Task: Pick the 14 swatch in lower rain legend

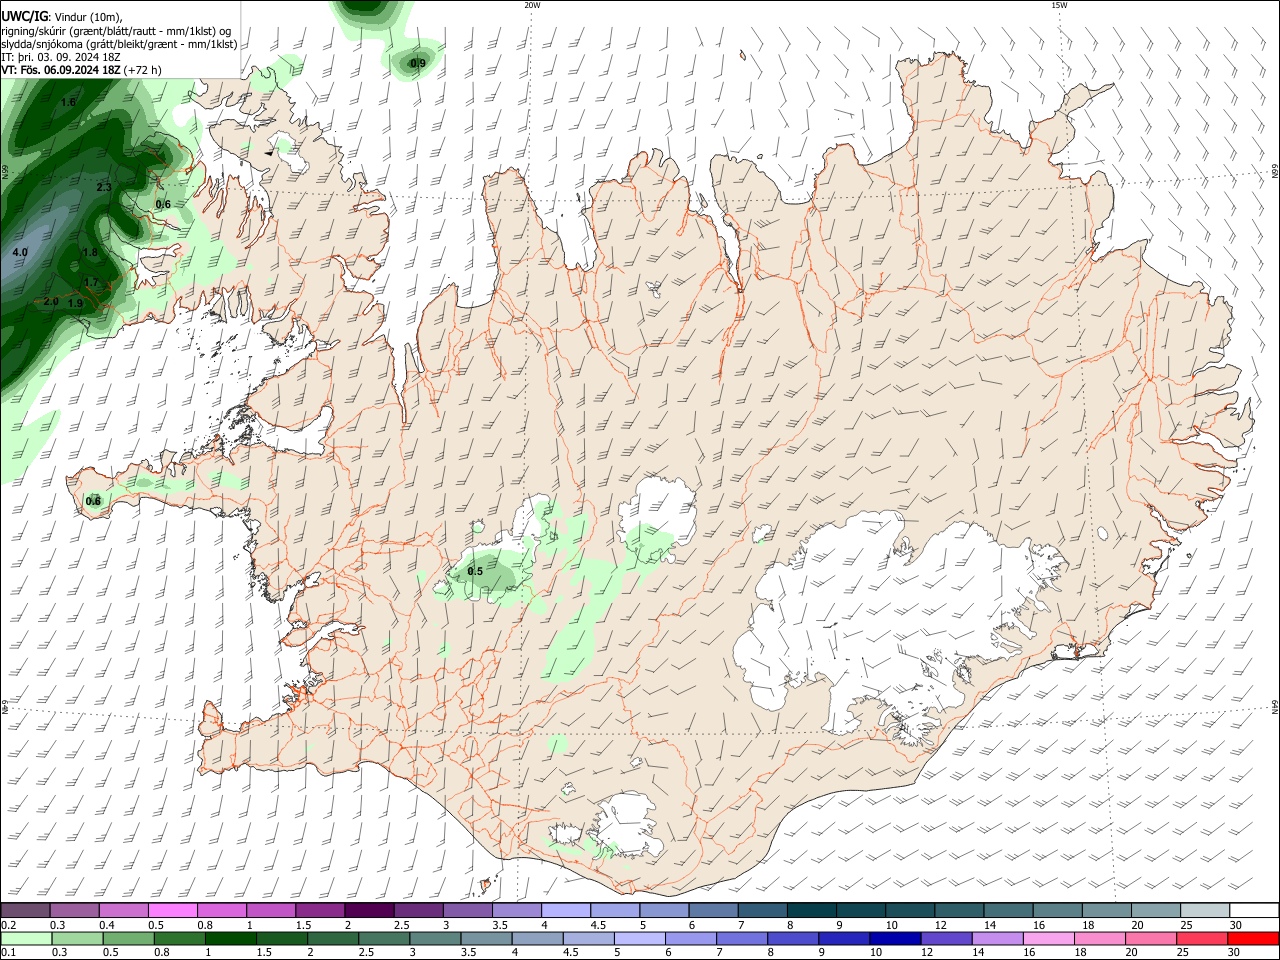Action: pos(998,938)
